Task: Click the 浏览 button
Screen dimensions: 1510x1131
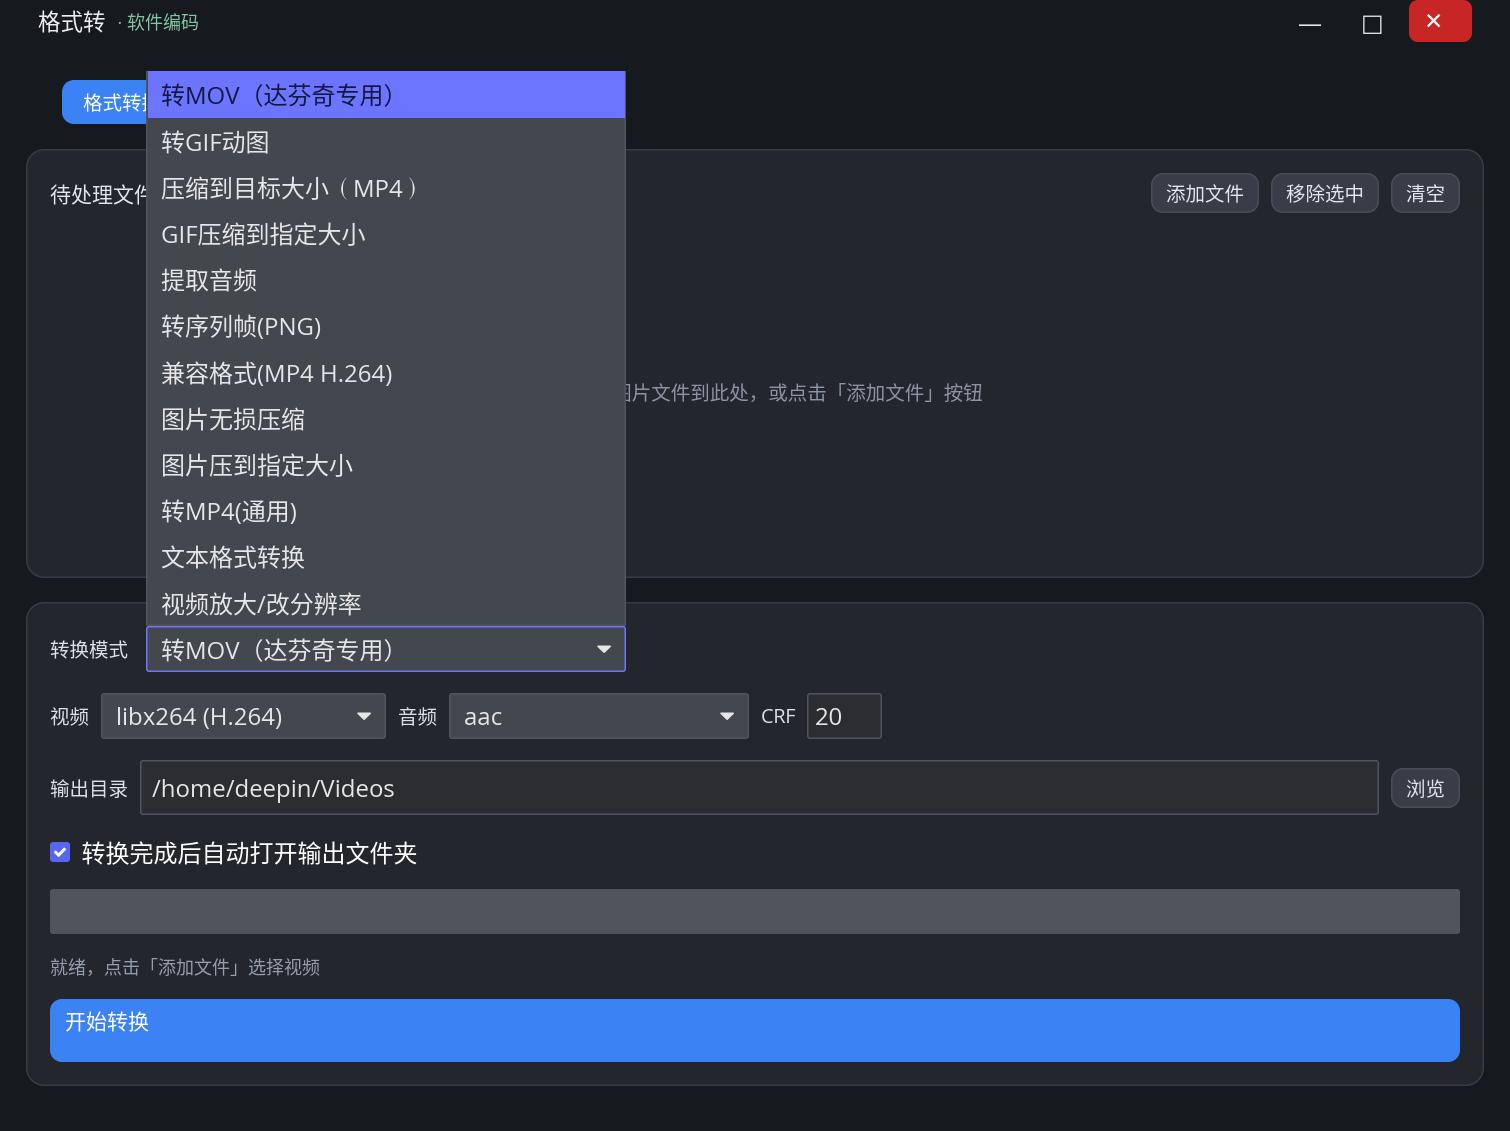Action: [x=1425, y=788]
